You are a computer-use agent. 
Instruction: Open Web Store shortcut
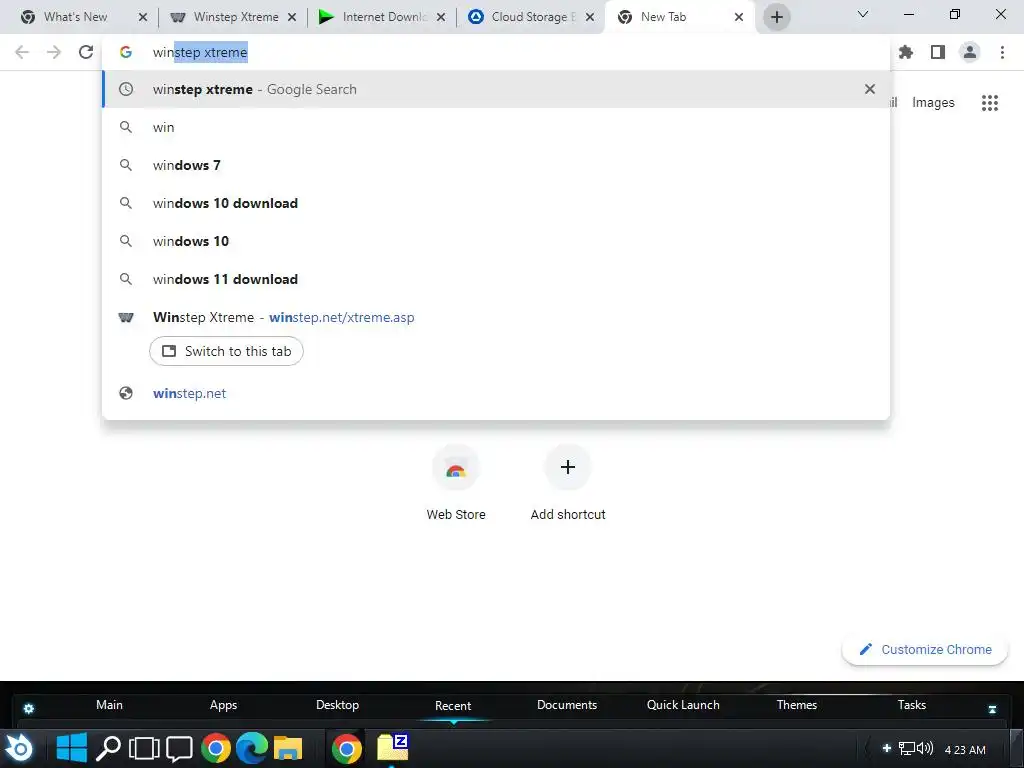click(456, 483)
